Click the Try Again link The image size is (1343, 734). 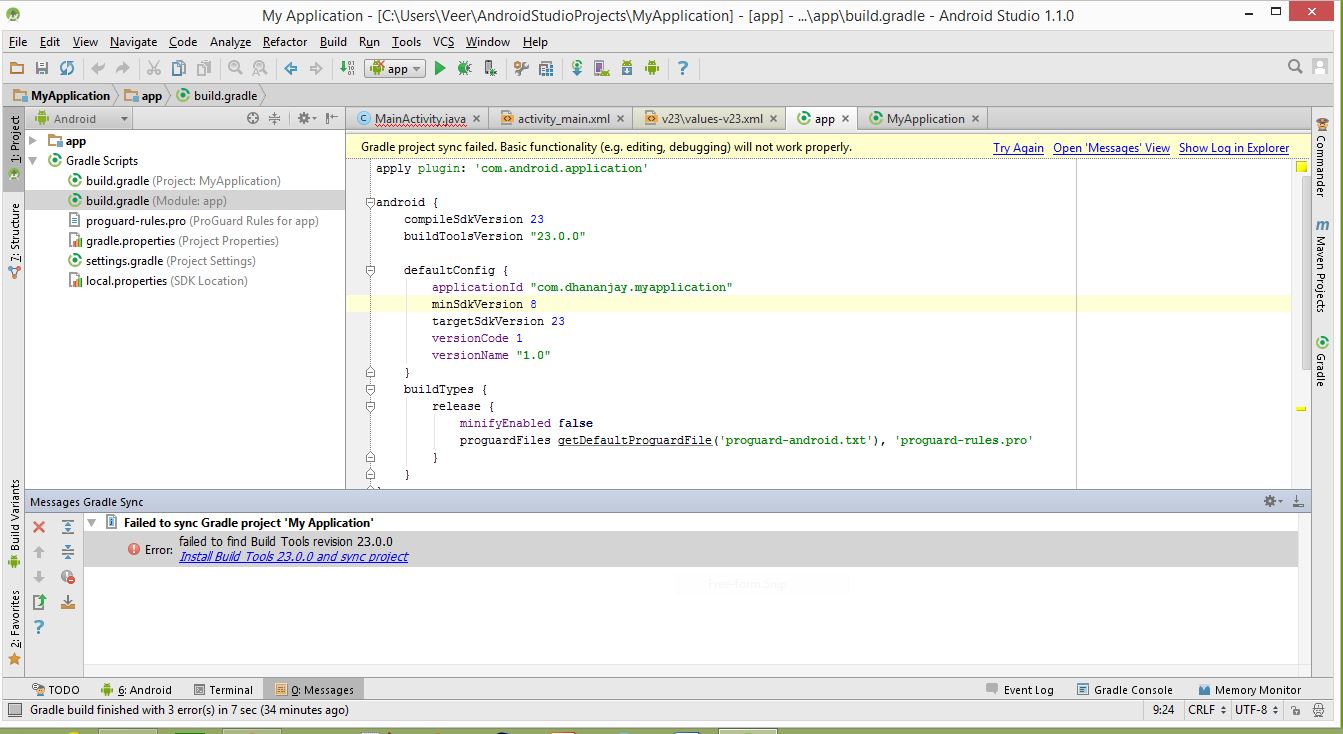pos(1018,148)
